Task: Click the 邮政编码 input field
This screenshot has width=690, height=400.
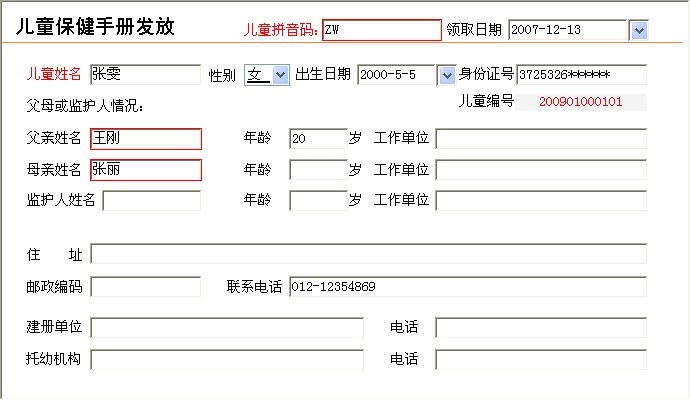Action: 145,287
